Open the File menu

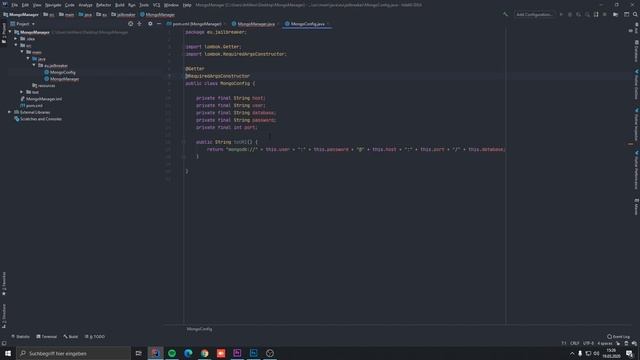point(15,5)
